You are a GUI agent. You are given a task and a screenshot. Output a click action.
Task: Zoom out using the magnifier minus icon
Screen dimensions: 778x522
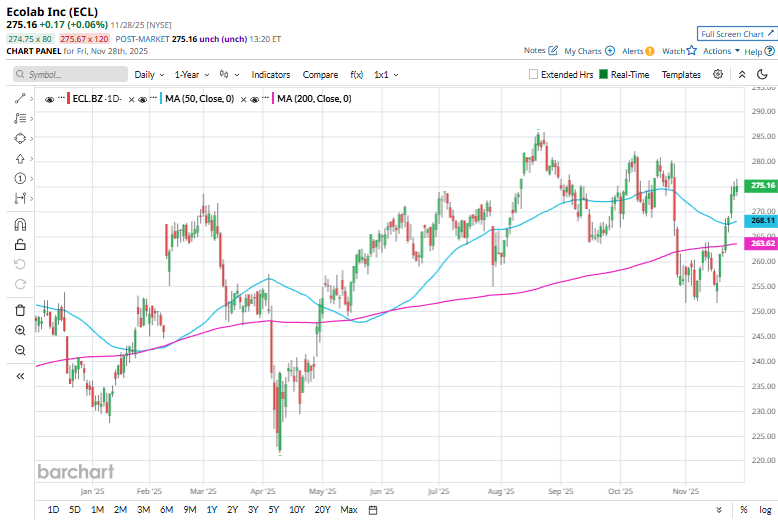point(20,350)
